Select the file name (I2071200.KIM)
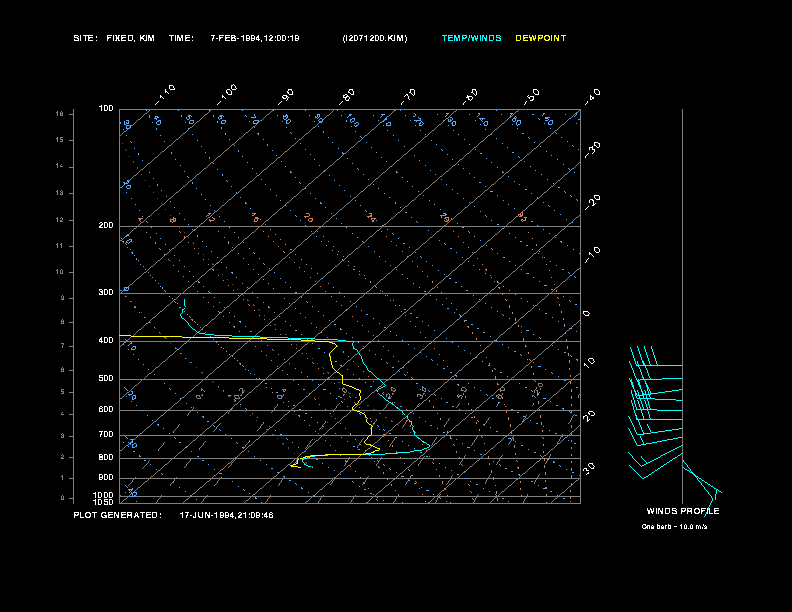 (x=375, y=38)
